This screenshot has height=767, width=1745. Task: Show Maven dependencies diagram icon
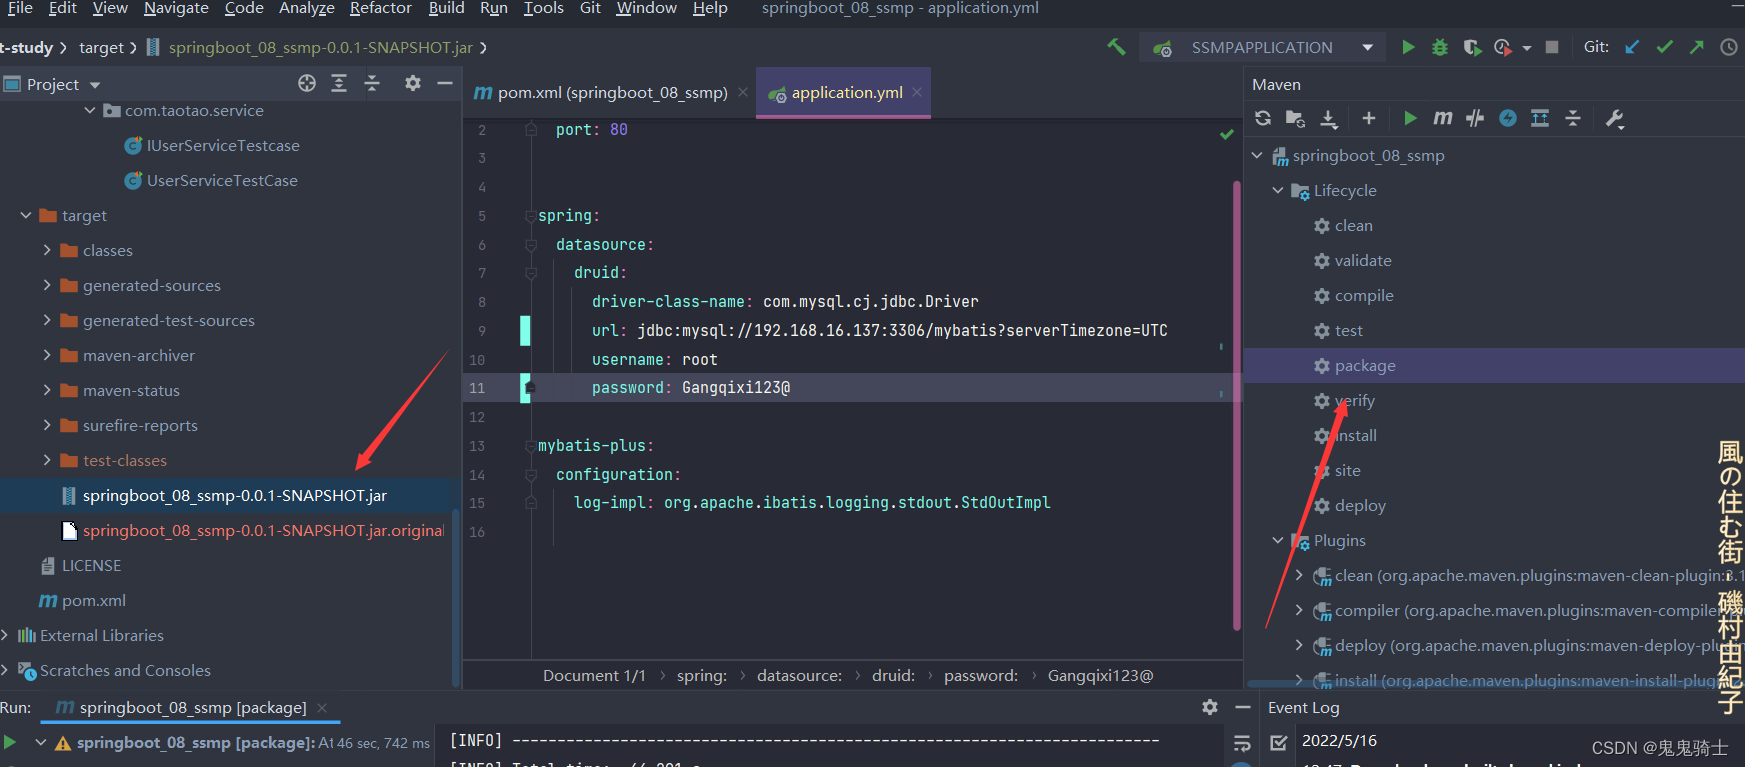click(1540, 118)
